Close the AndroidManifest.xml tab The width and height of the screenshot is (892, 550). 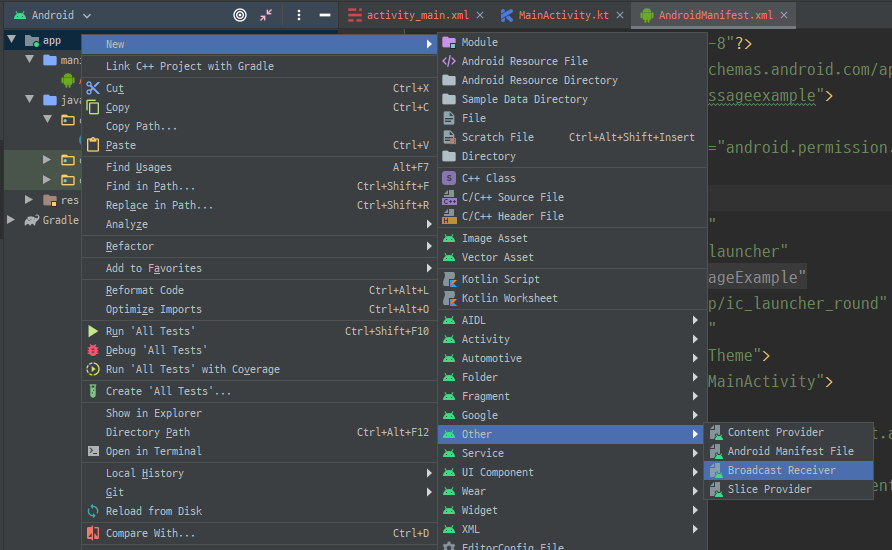click(784, 15)
